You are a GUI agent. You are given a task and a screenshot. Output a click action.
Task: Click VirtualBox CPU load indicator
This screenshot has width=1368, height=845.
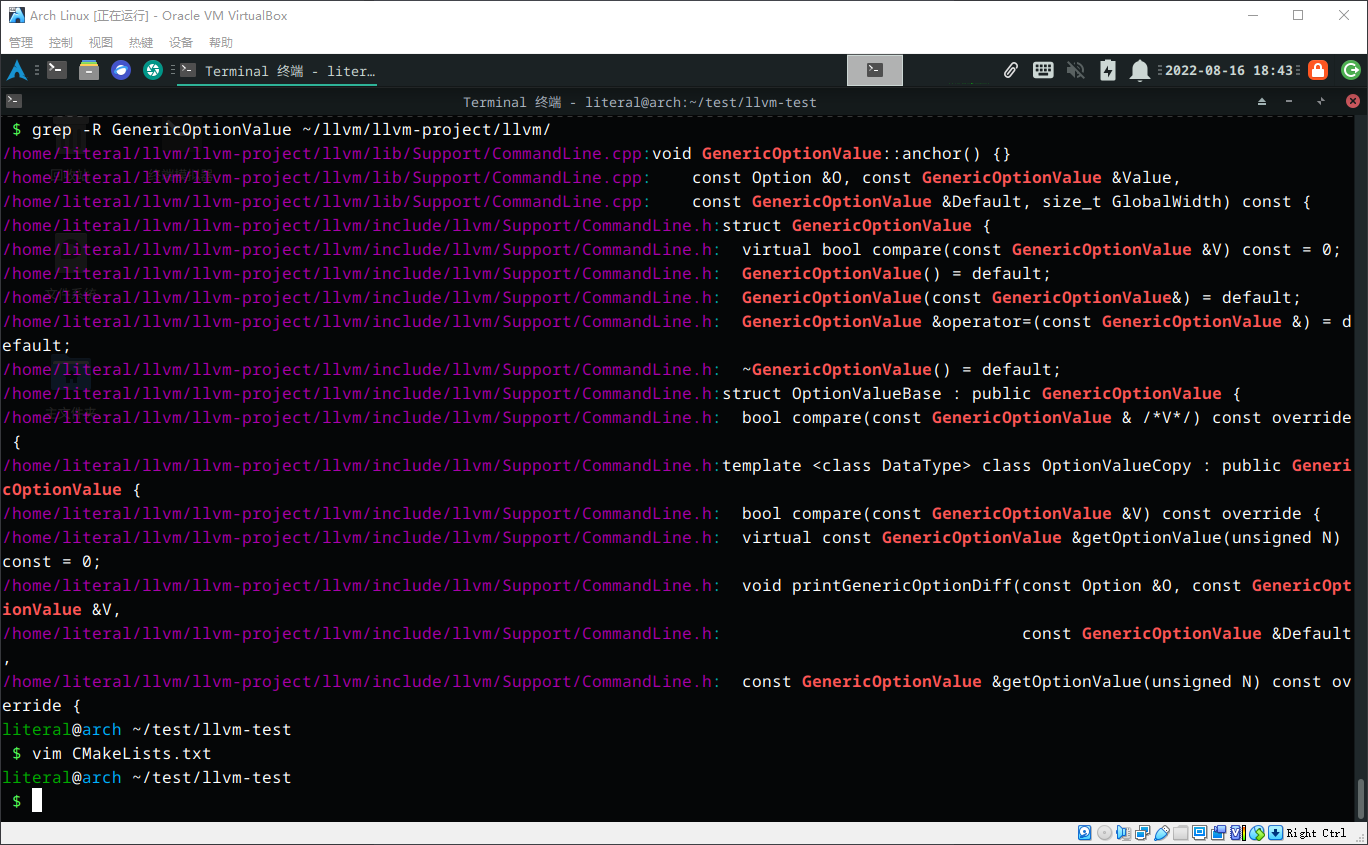coord(1237,833)
